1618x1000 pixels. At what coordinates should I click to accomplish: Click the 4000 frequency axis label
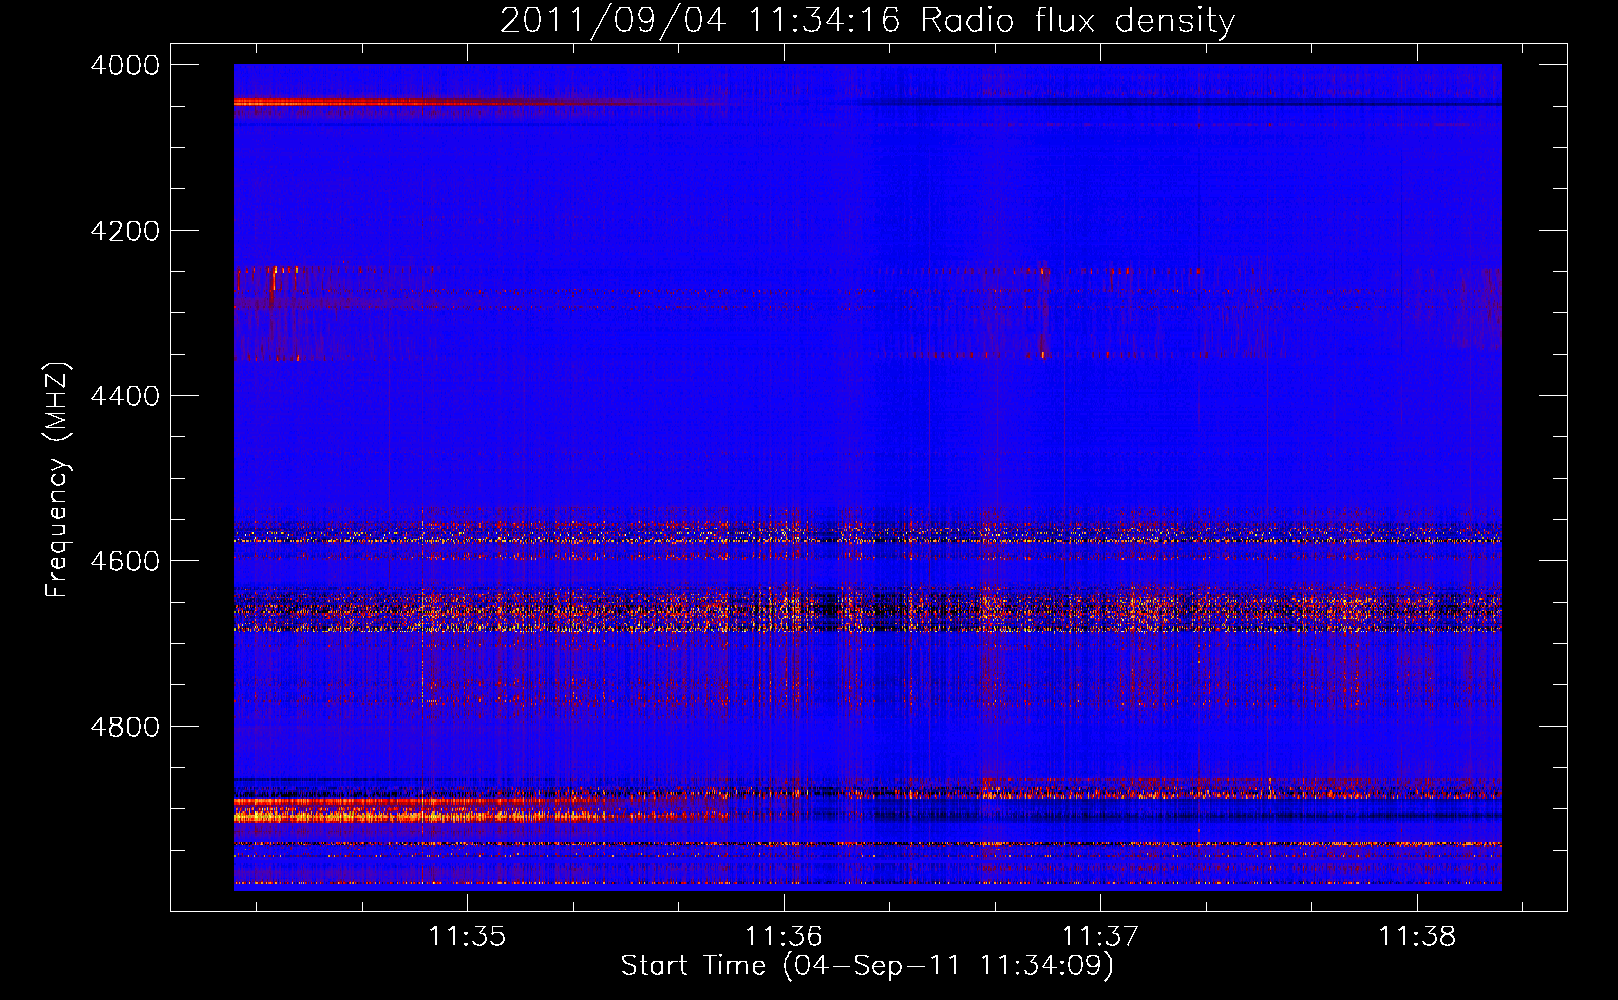coord(125,65)
